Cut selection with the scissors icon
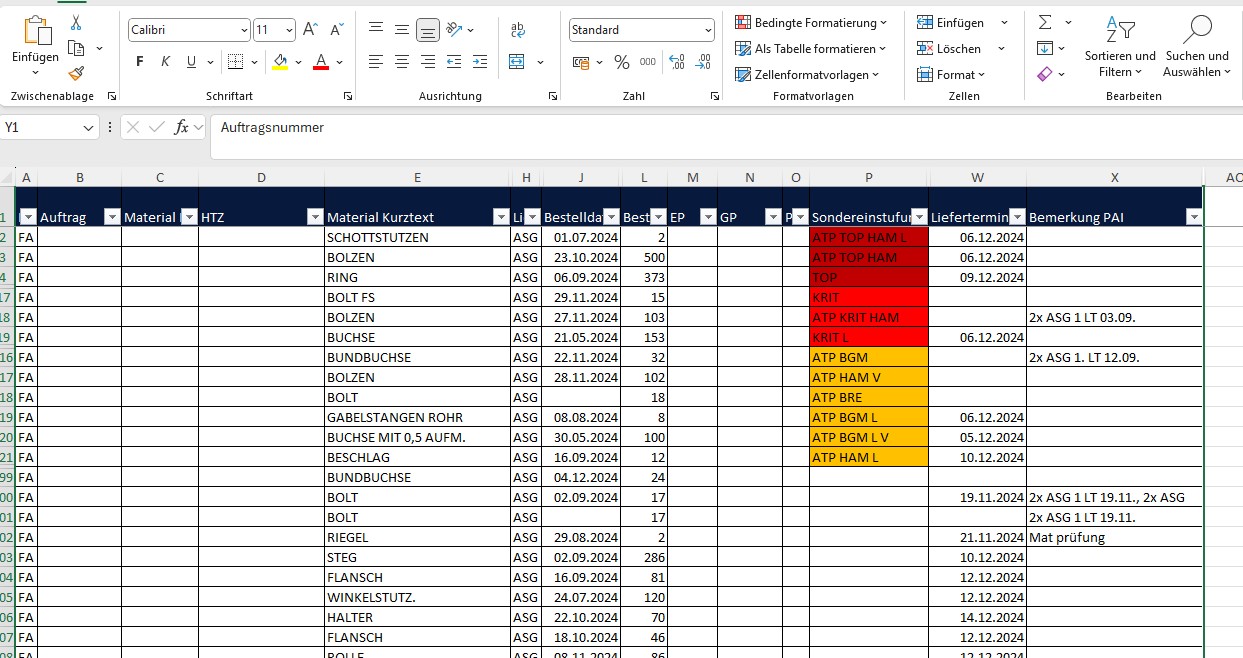Image resolution: width=1243 pixels, height=658 pixels. coord(76,22)
